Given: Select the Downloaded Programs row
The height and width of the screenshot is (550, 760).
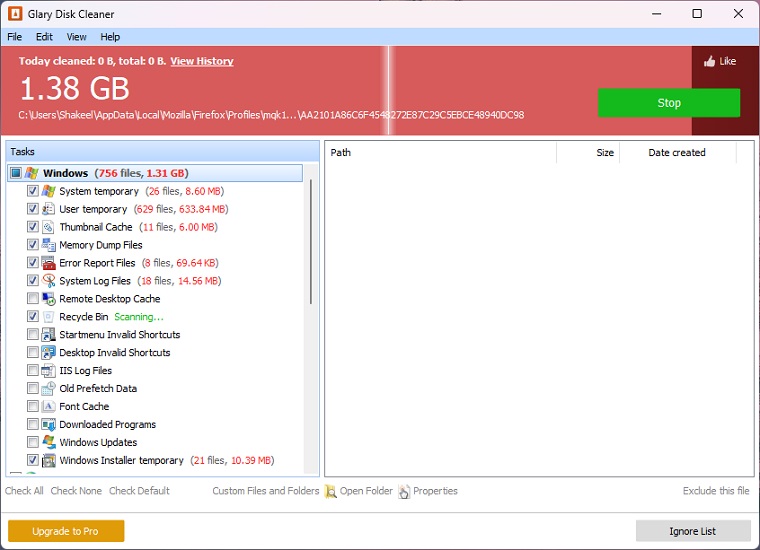Looking at the screenshot, I should click(108, 424).
